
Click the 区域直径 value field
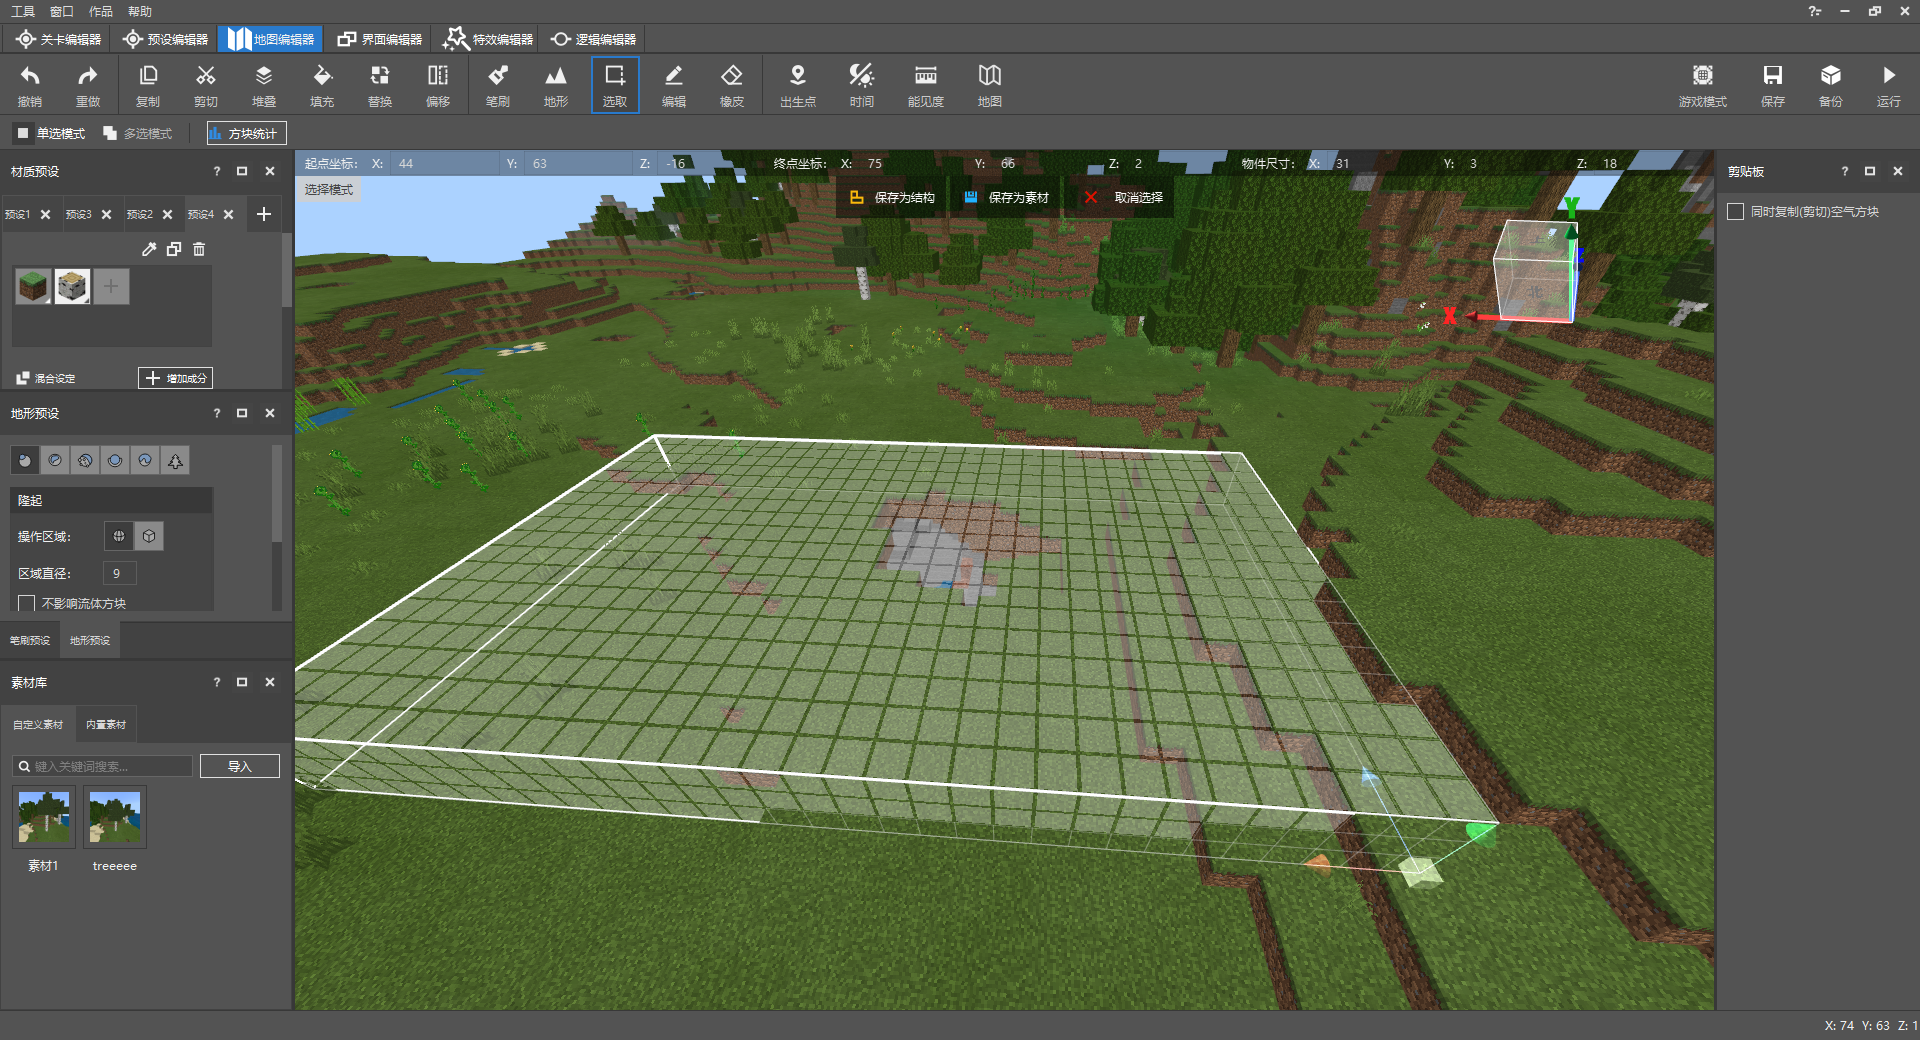tap(119, 573)
